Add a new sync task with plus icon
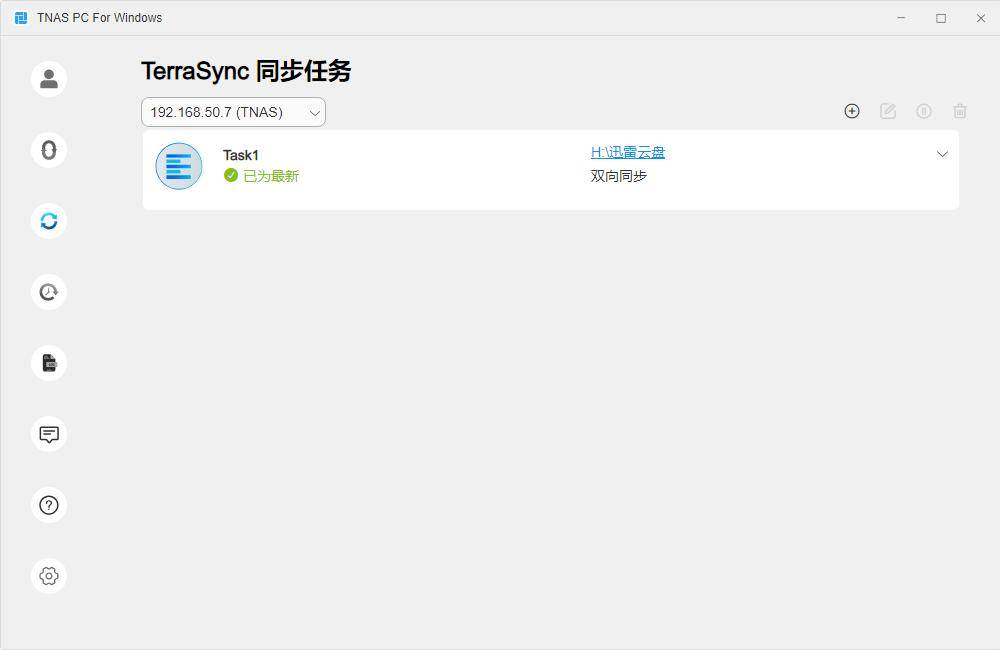This screenshot has width=1000, height=650. tap(852, 111)
